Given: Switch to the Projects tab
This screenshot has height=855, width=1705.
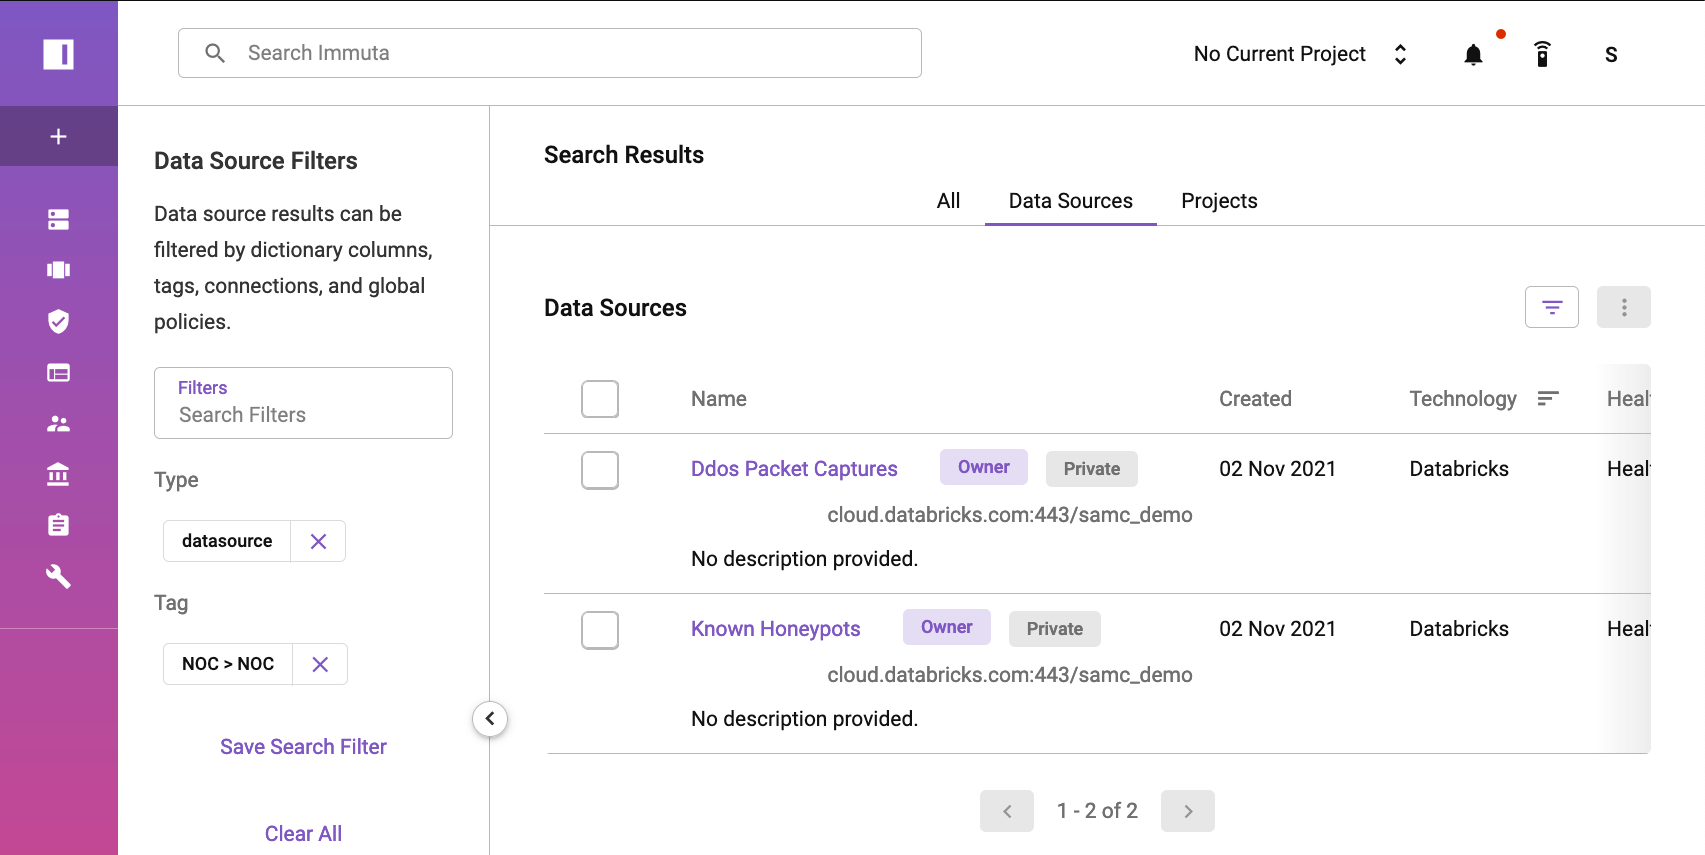Looking at the screenshot, I should 1219,201.
